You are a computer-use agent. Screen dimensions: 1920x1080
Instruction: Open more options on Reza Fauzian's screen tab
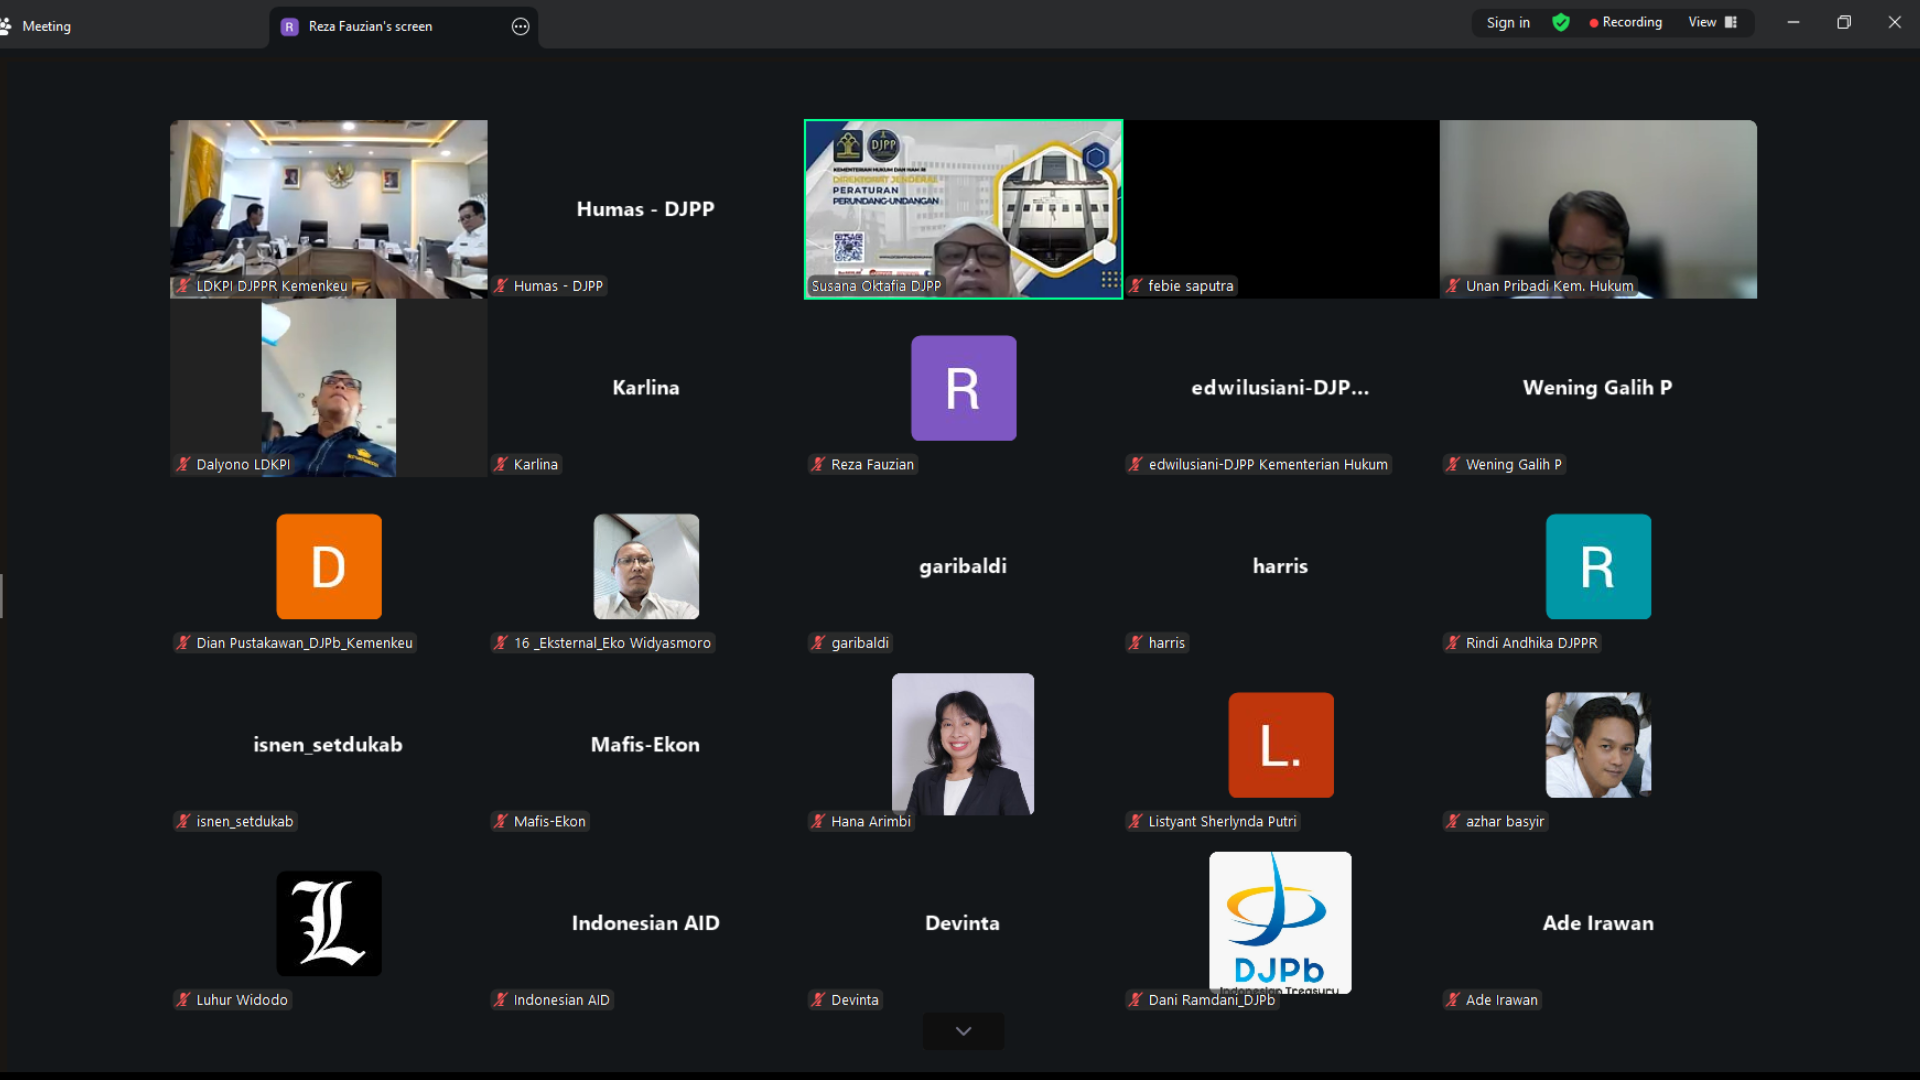[x=520, y=27]
